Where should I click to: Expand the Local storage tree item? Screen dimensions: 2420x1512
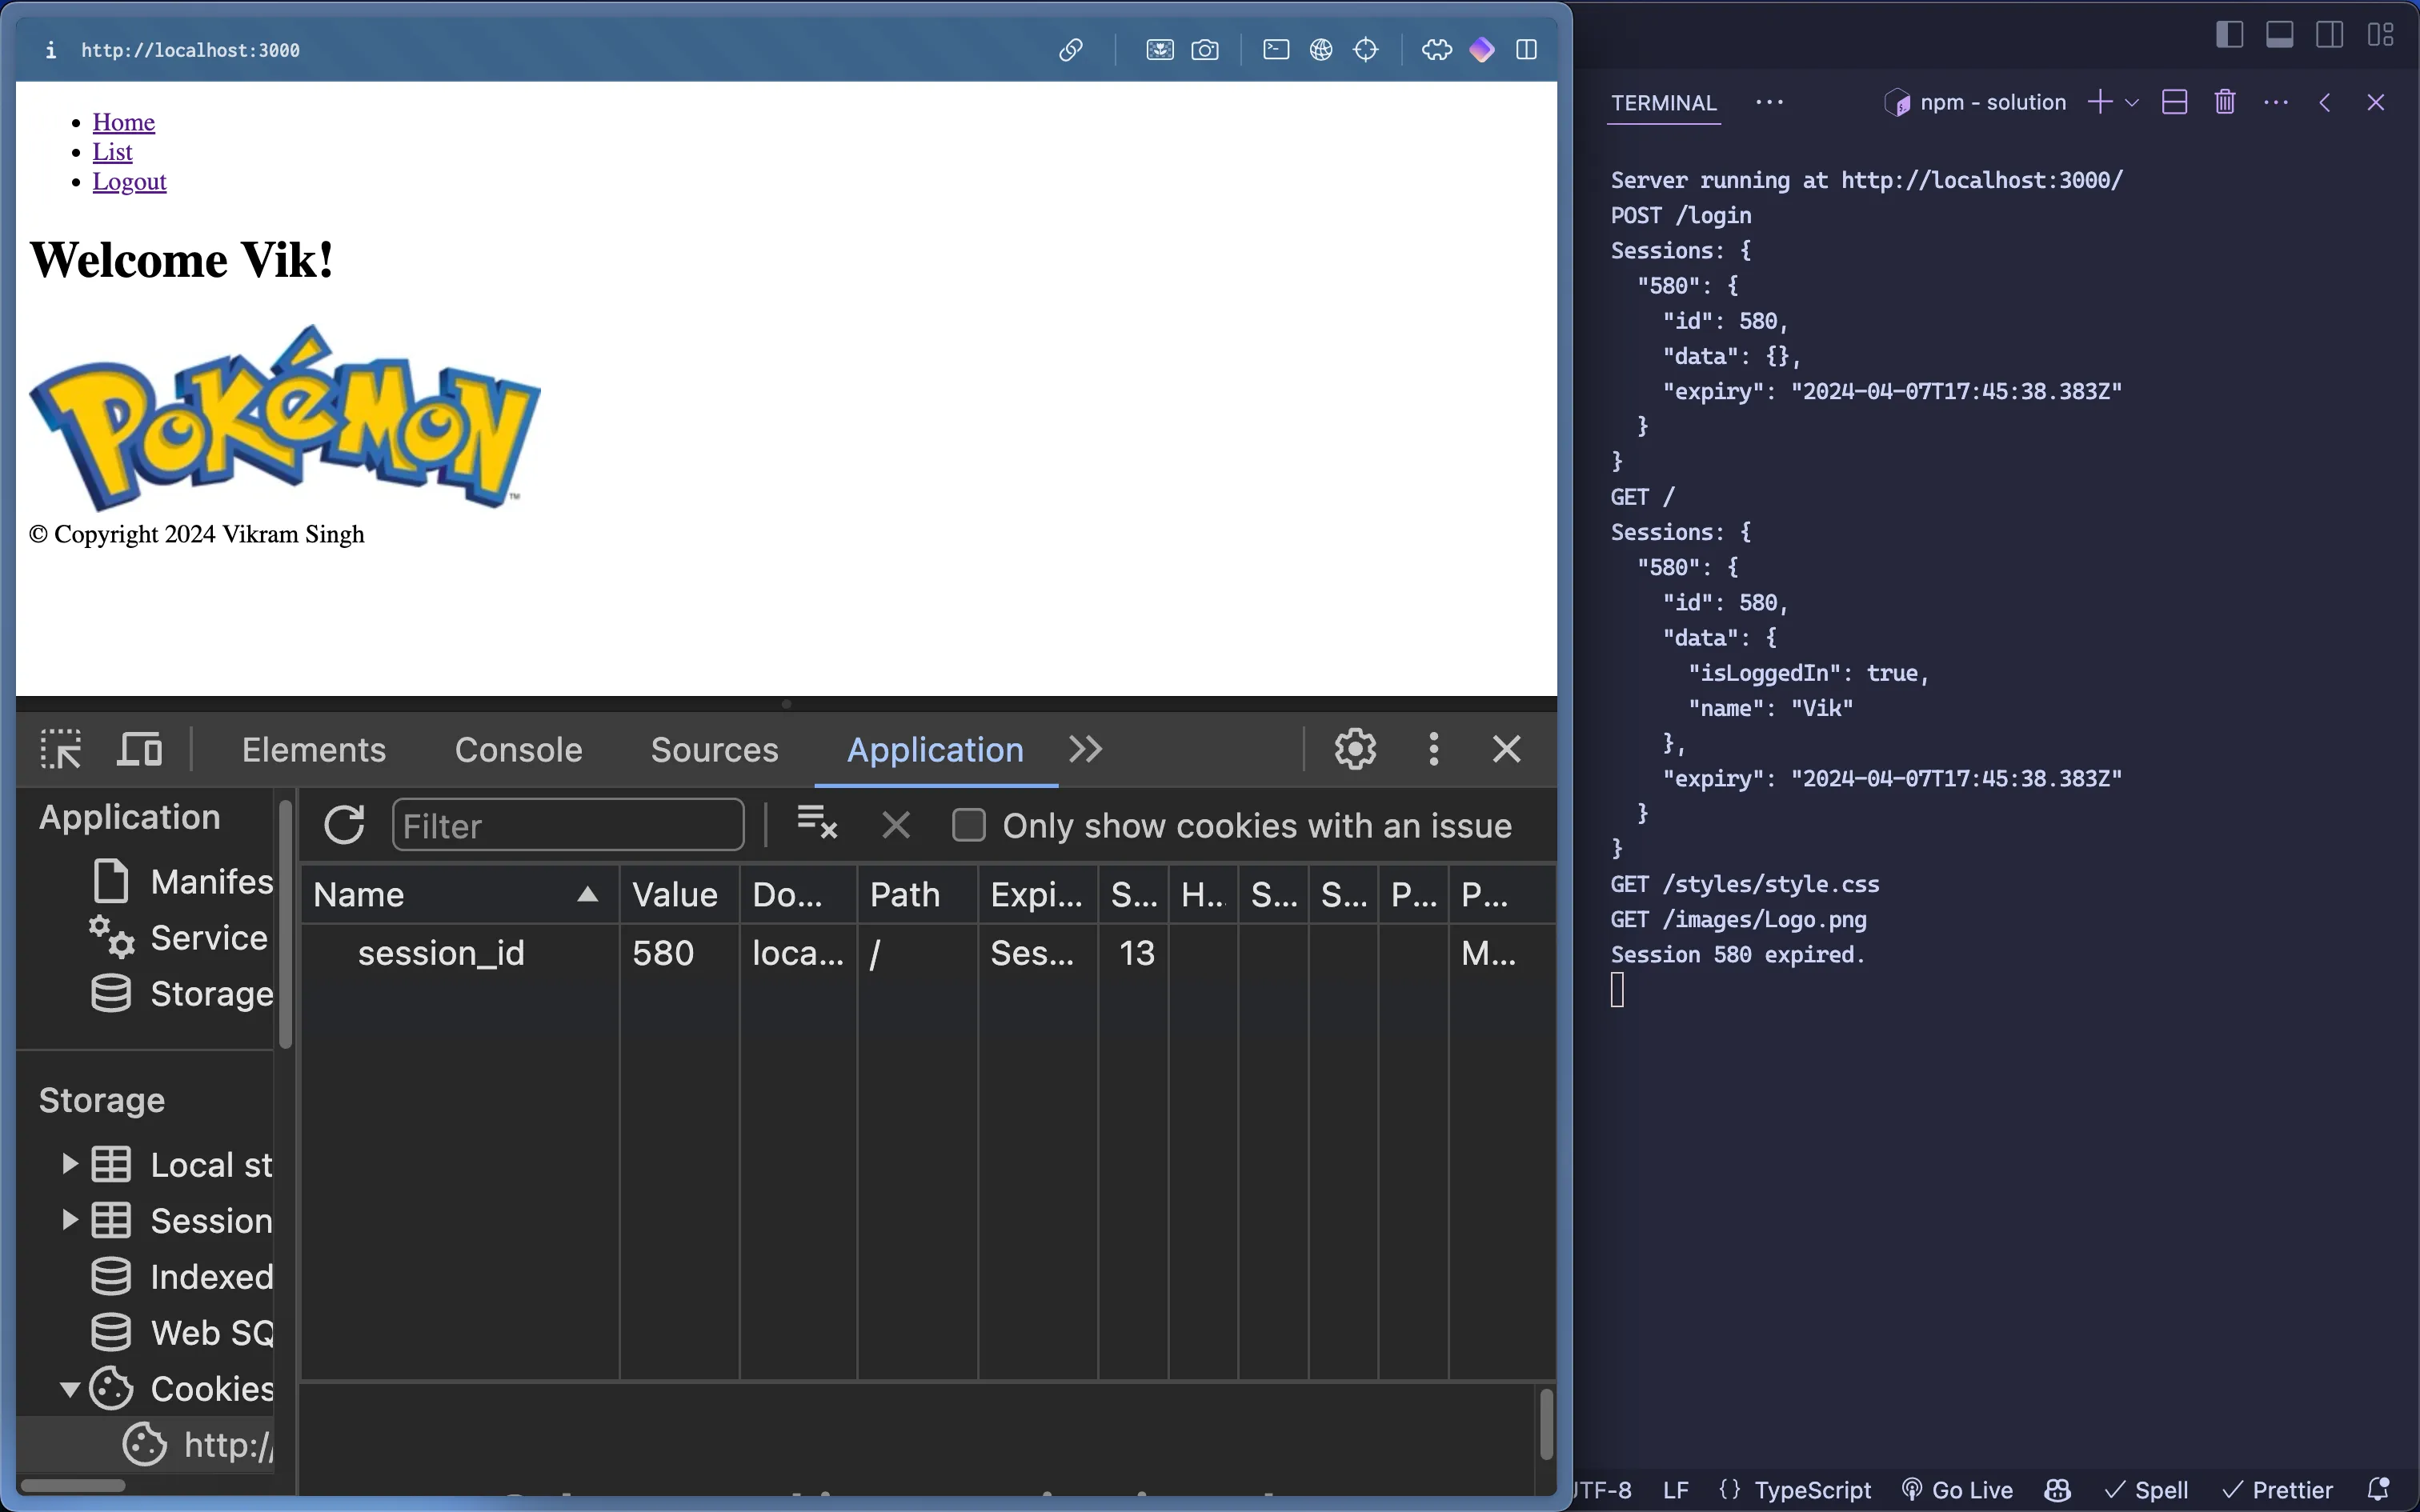(x=69, y=1164)
